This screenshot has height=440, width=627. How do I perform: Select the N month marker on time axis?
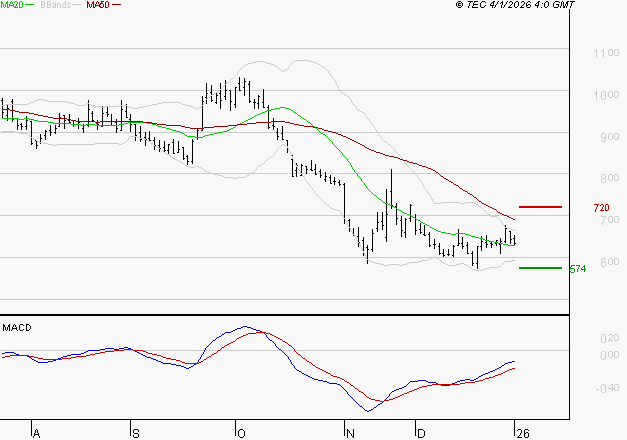coord(350,433)
